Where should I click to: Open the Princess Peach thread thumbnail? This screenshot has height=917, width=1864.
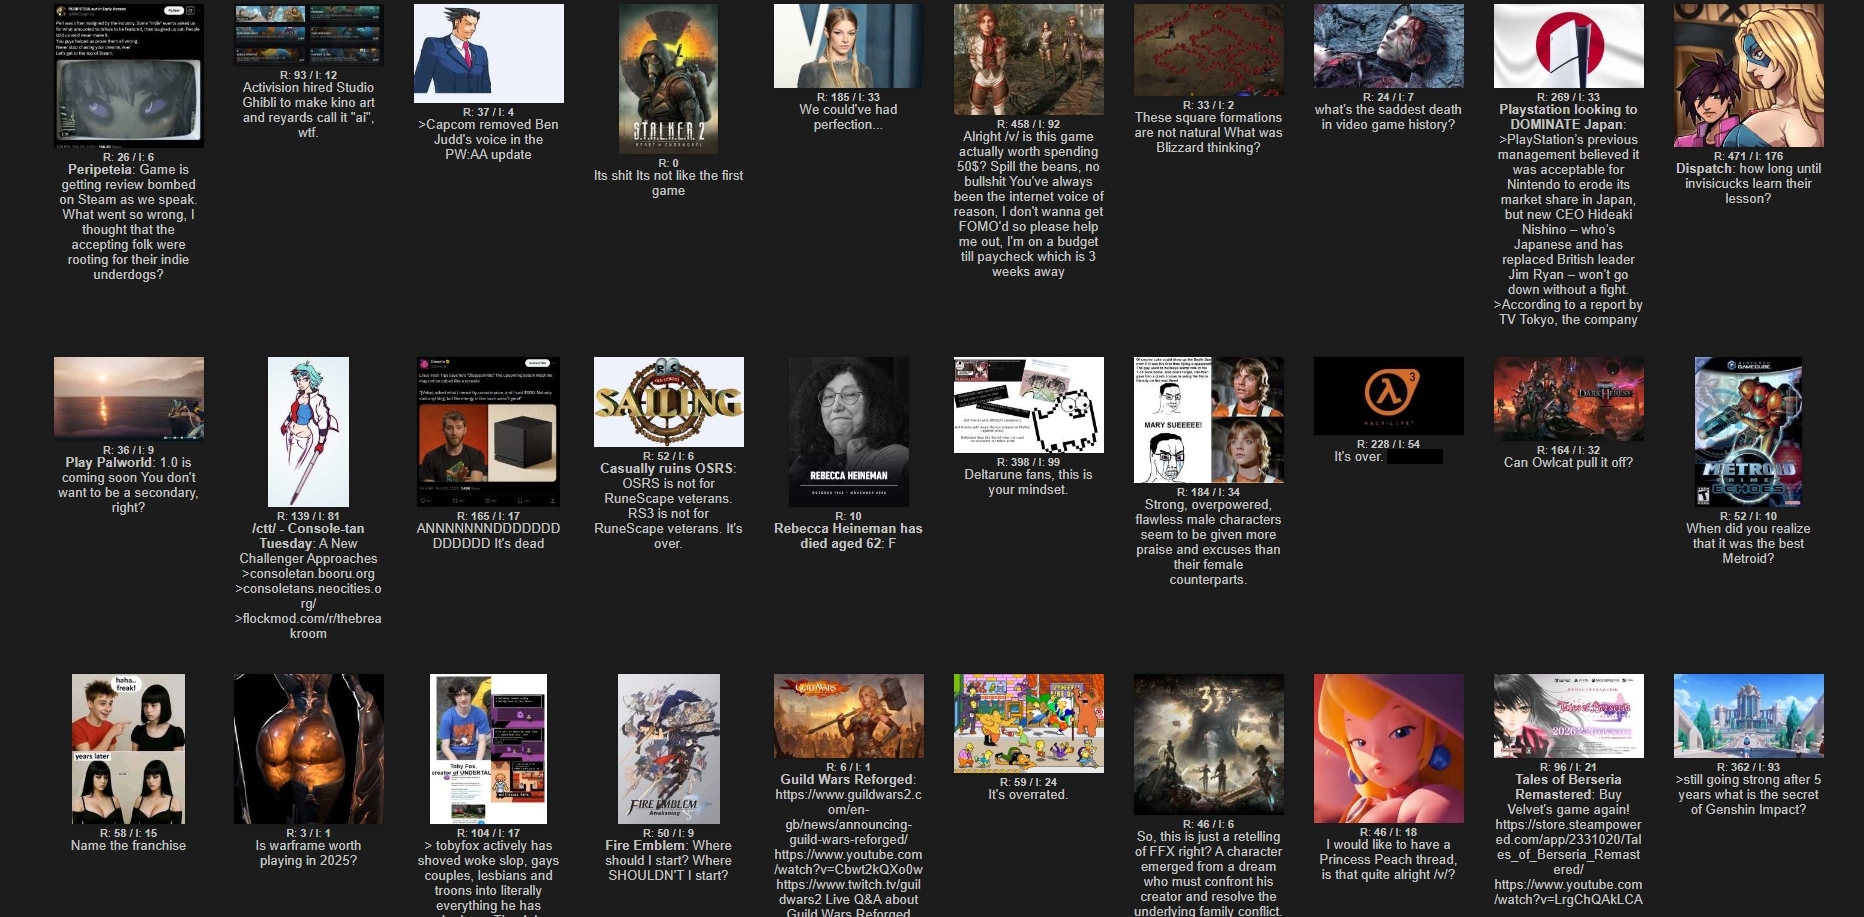point(1389,749)
